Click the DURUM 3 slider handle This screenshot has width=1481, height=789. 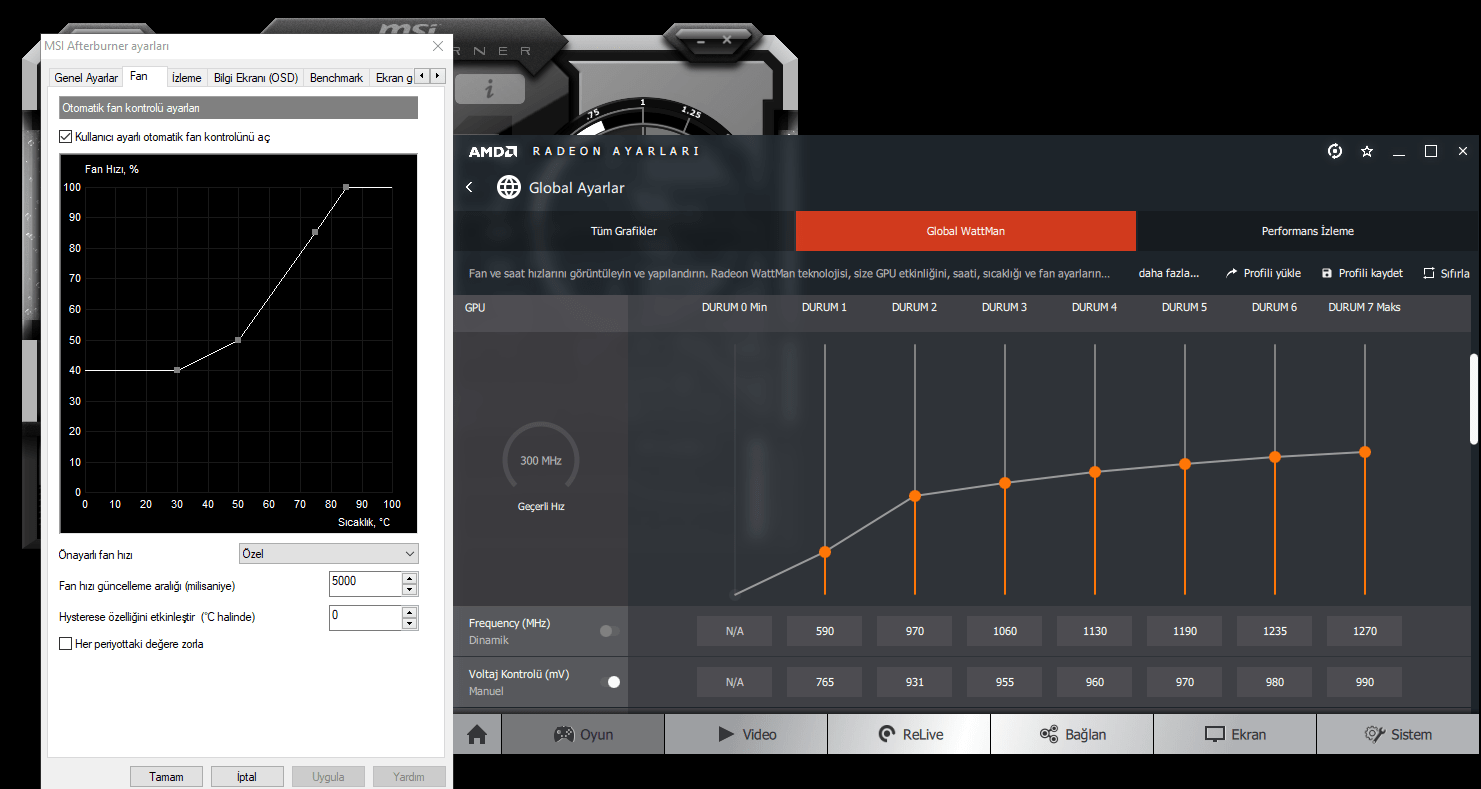[1005, 483]
